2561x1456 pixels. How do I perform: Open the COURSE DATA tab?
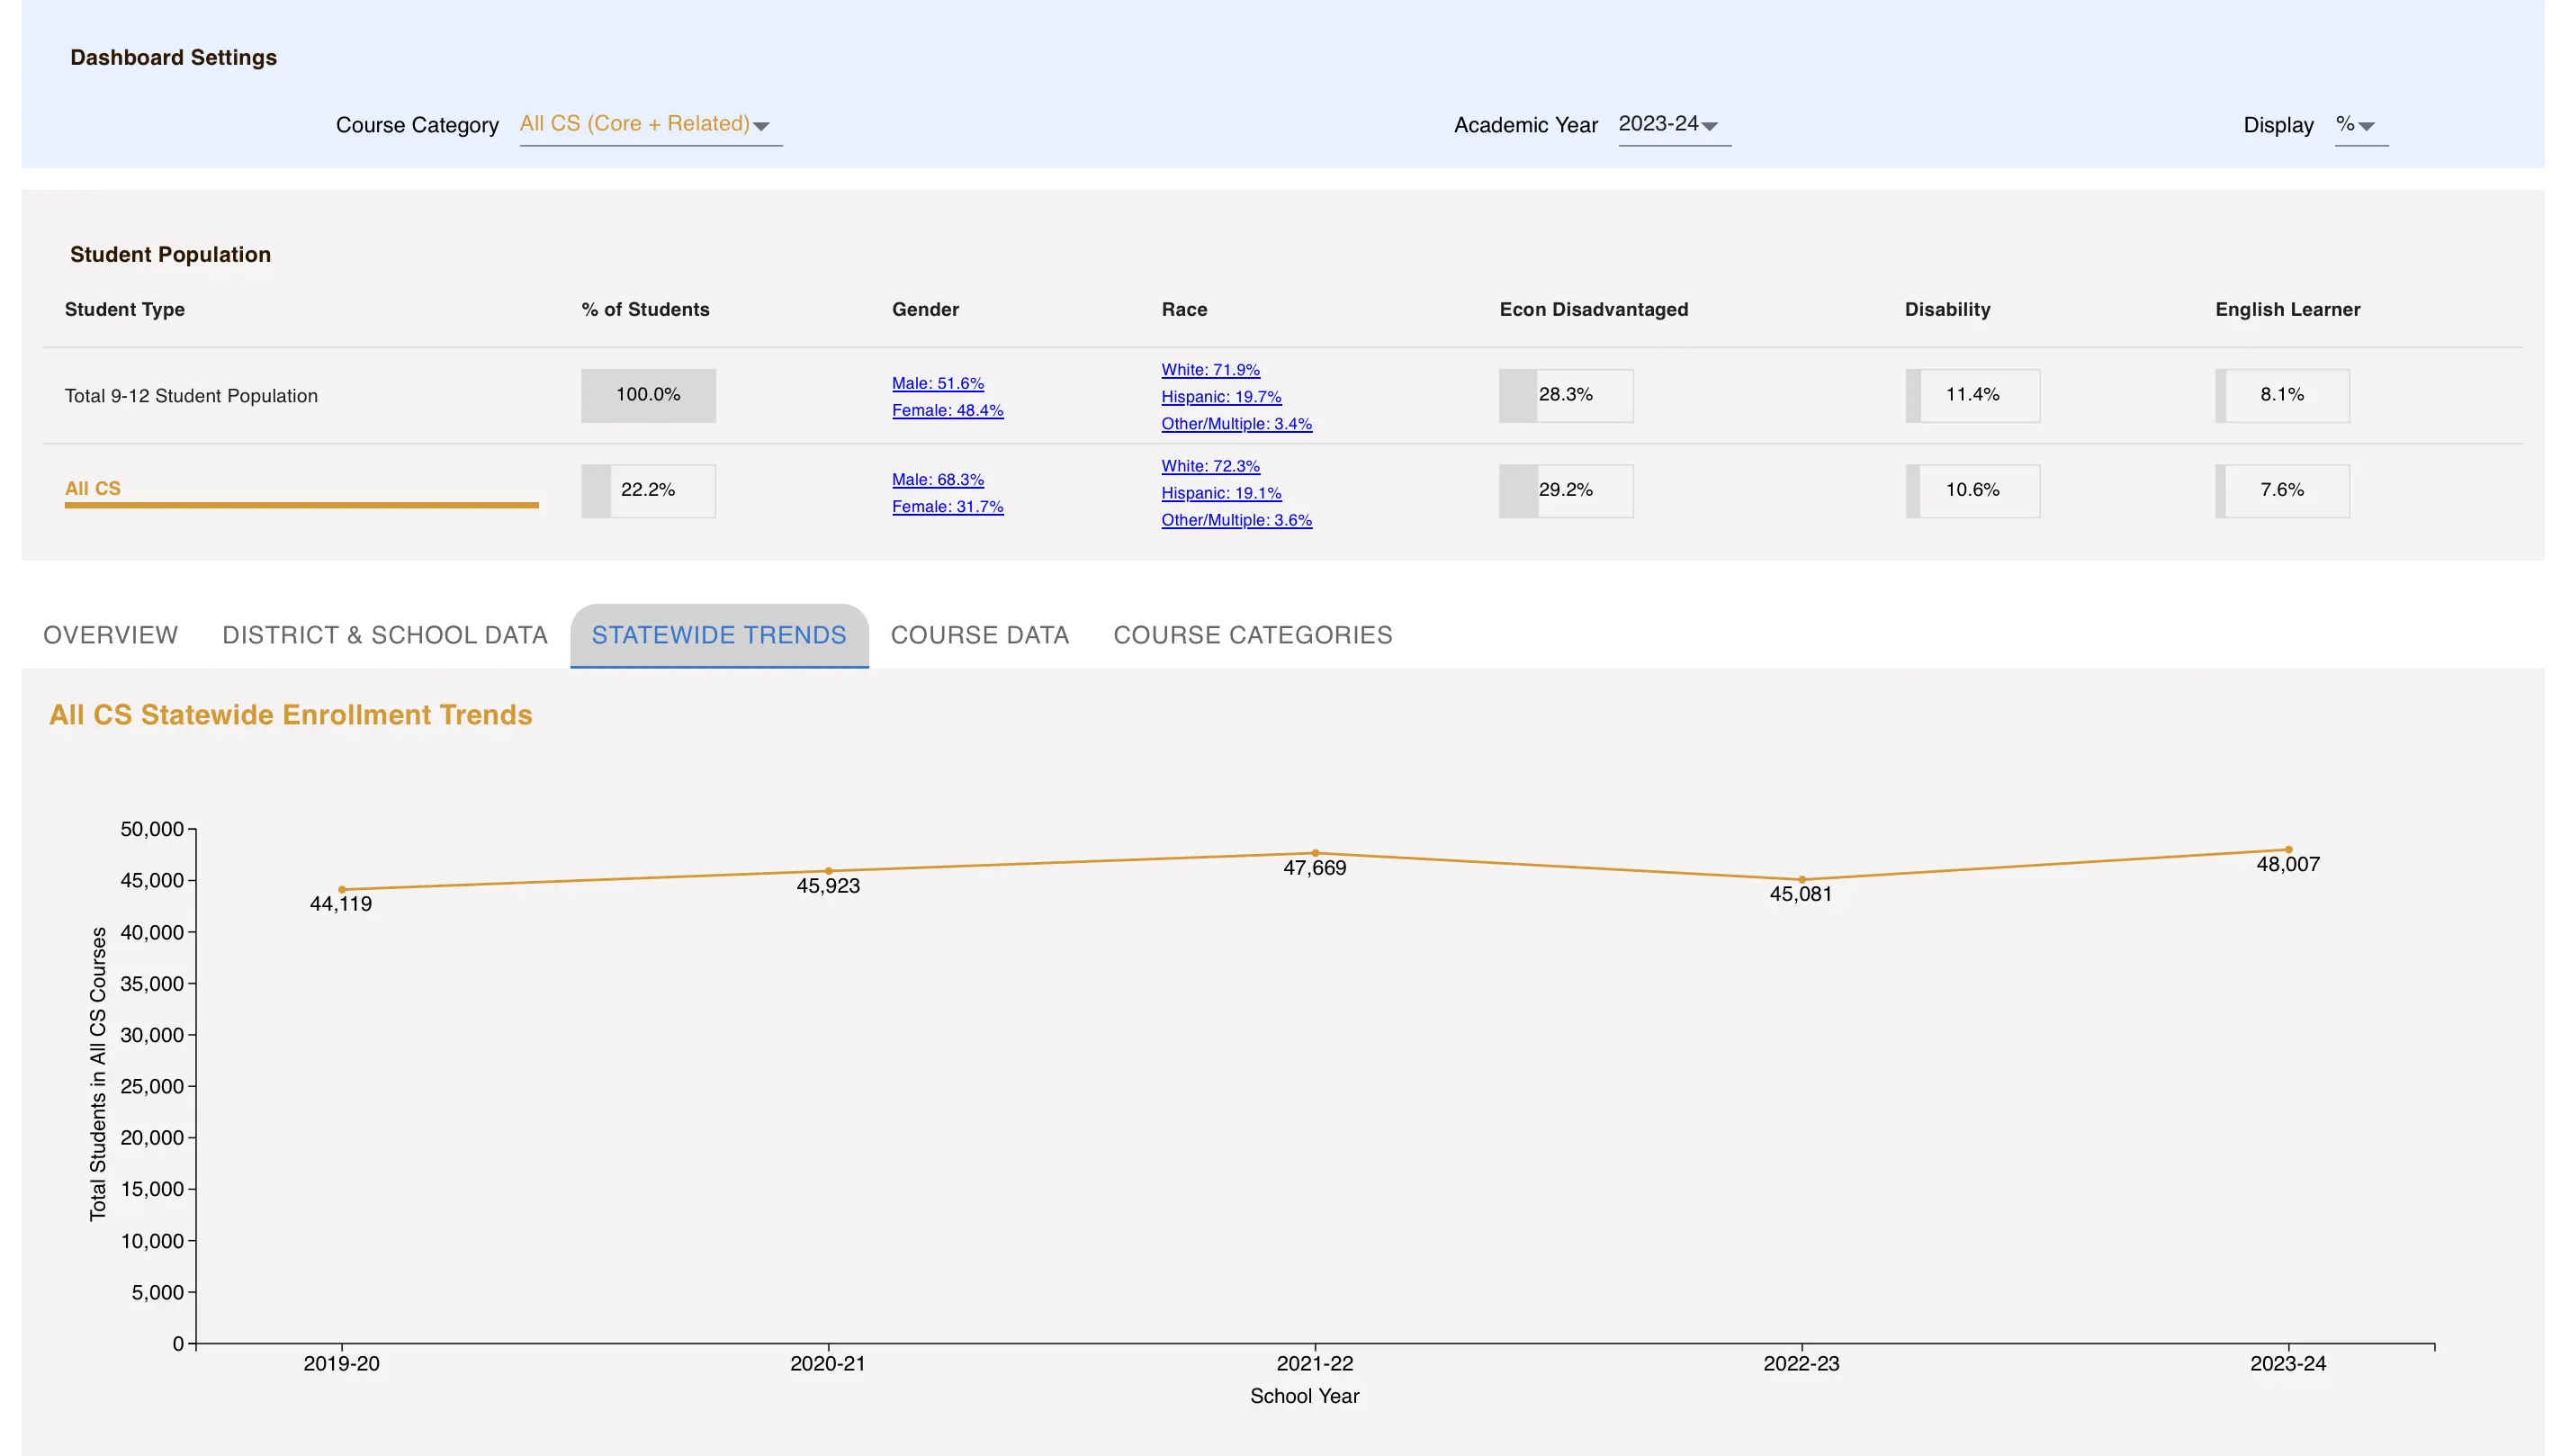[979, 634]
